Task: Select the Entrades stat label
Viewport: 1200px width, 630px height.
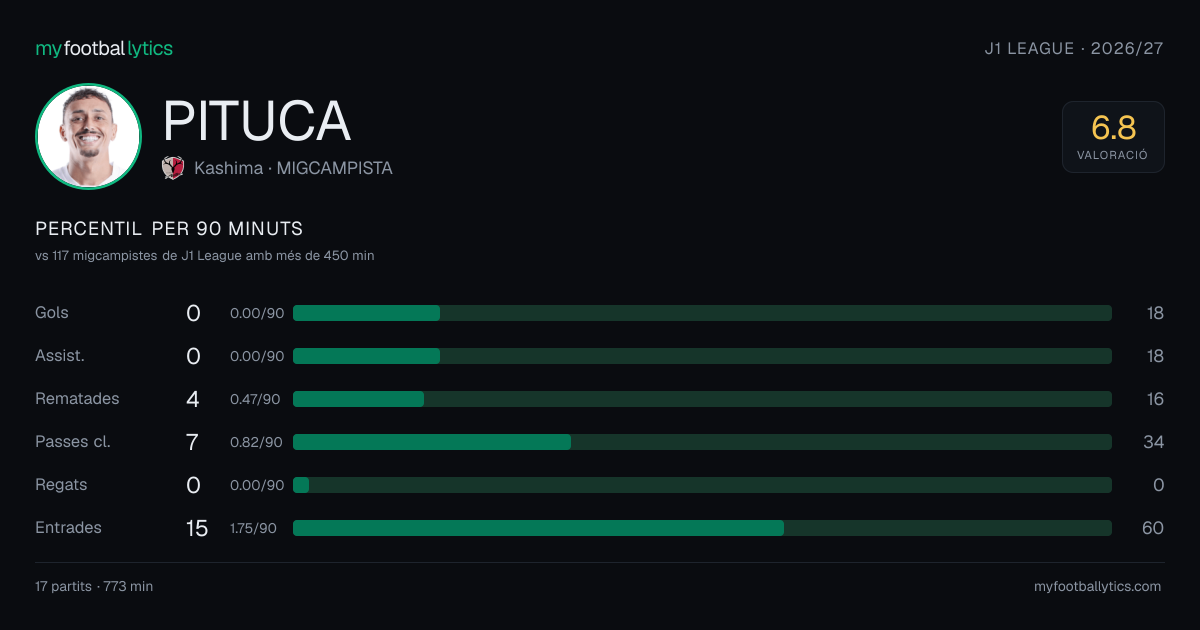Action: (x=68, y=528)
